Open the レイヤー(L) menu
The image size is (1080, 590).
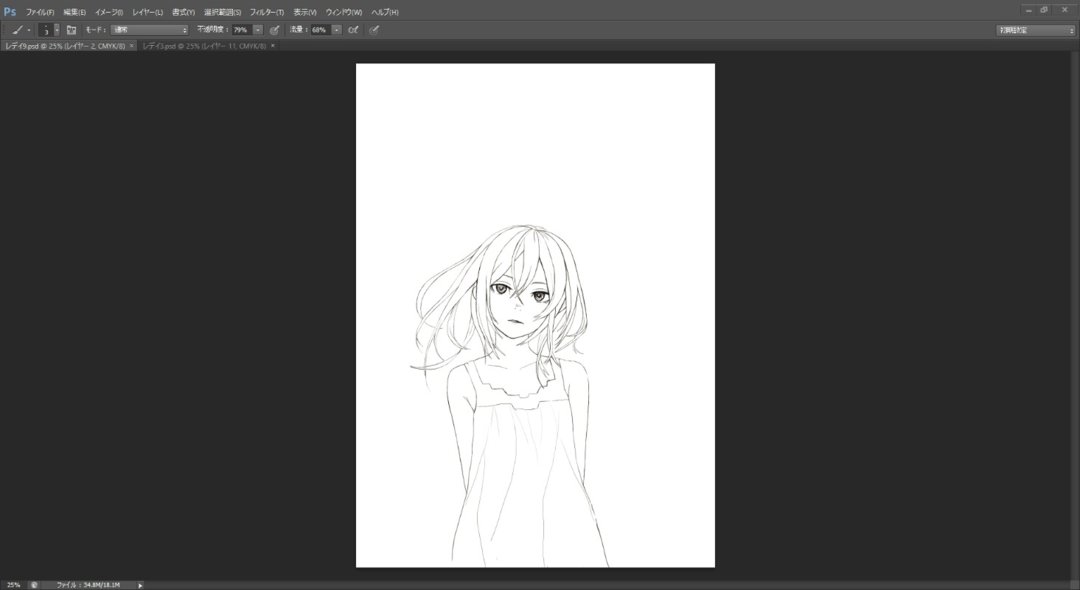(x=147, y=12)
